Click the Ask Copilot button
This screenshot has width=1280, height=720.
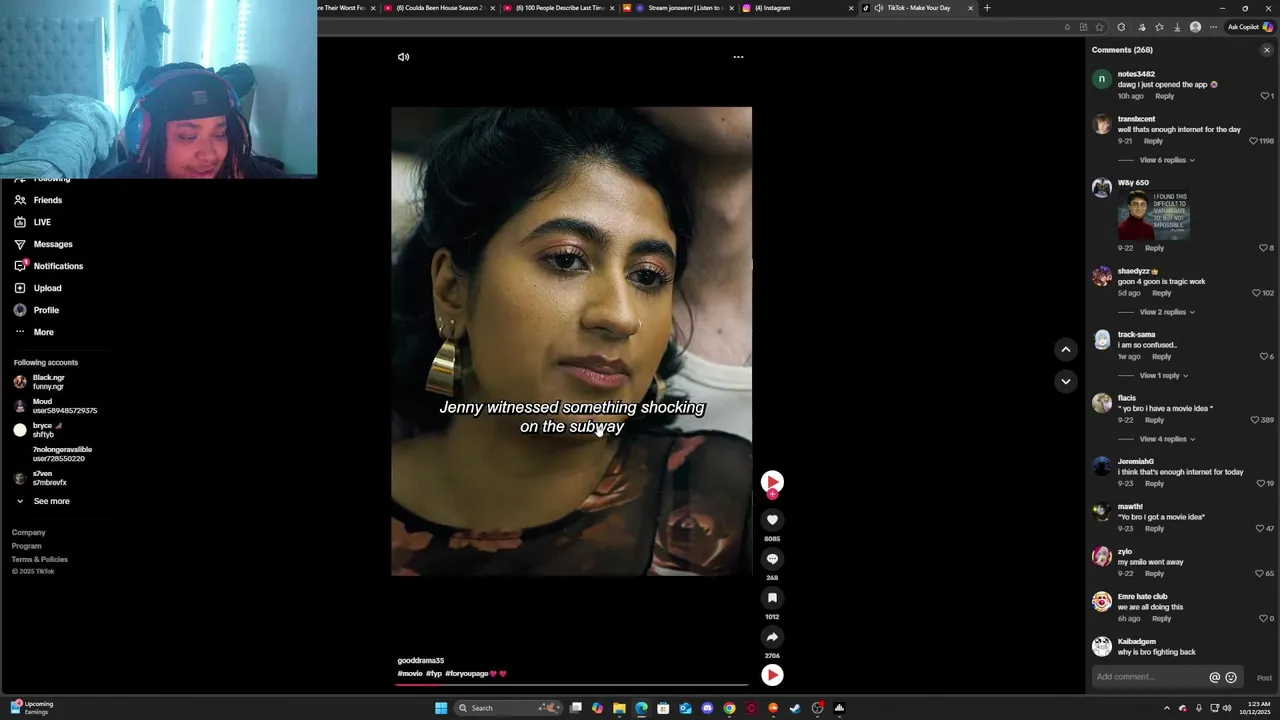[1250, 27]
